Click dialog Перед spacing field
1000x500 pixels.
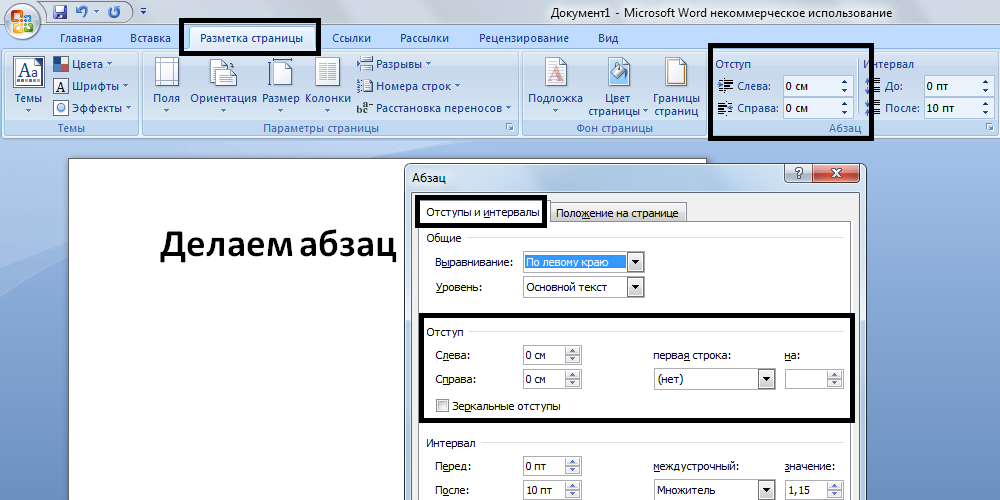[544, 466]
